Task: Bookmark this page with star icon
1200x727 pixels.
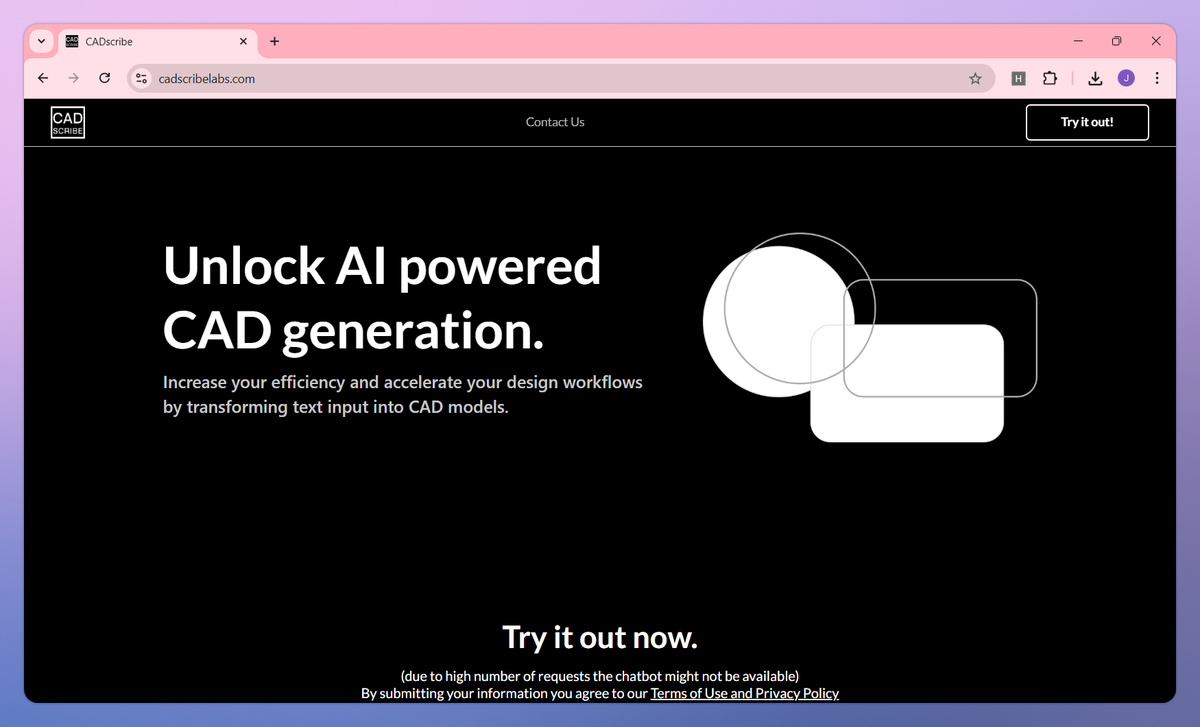Action: click(975, 78)
